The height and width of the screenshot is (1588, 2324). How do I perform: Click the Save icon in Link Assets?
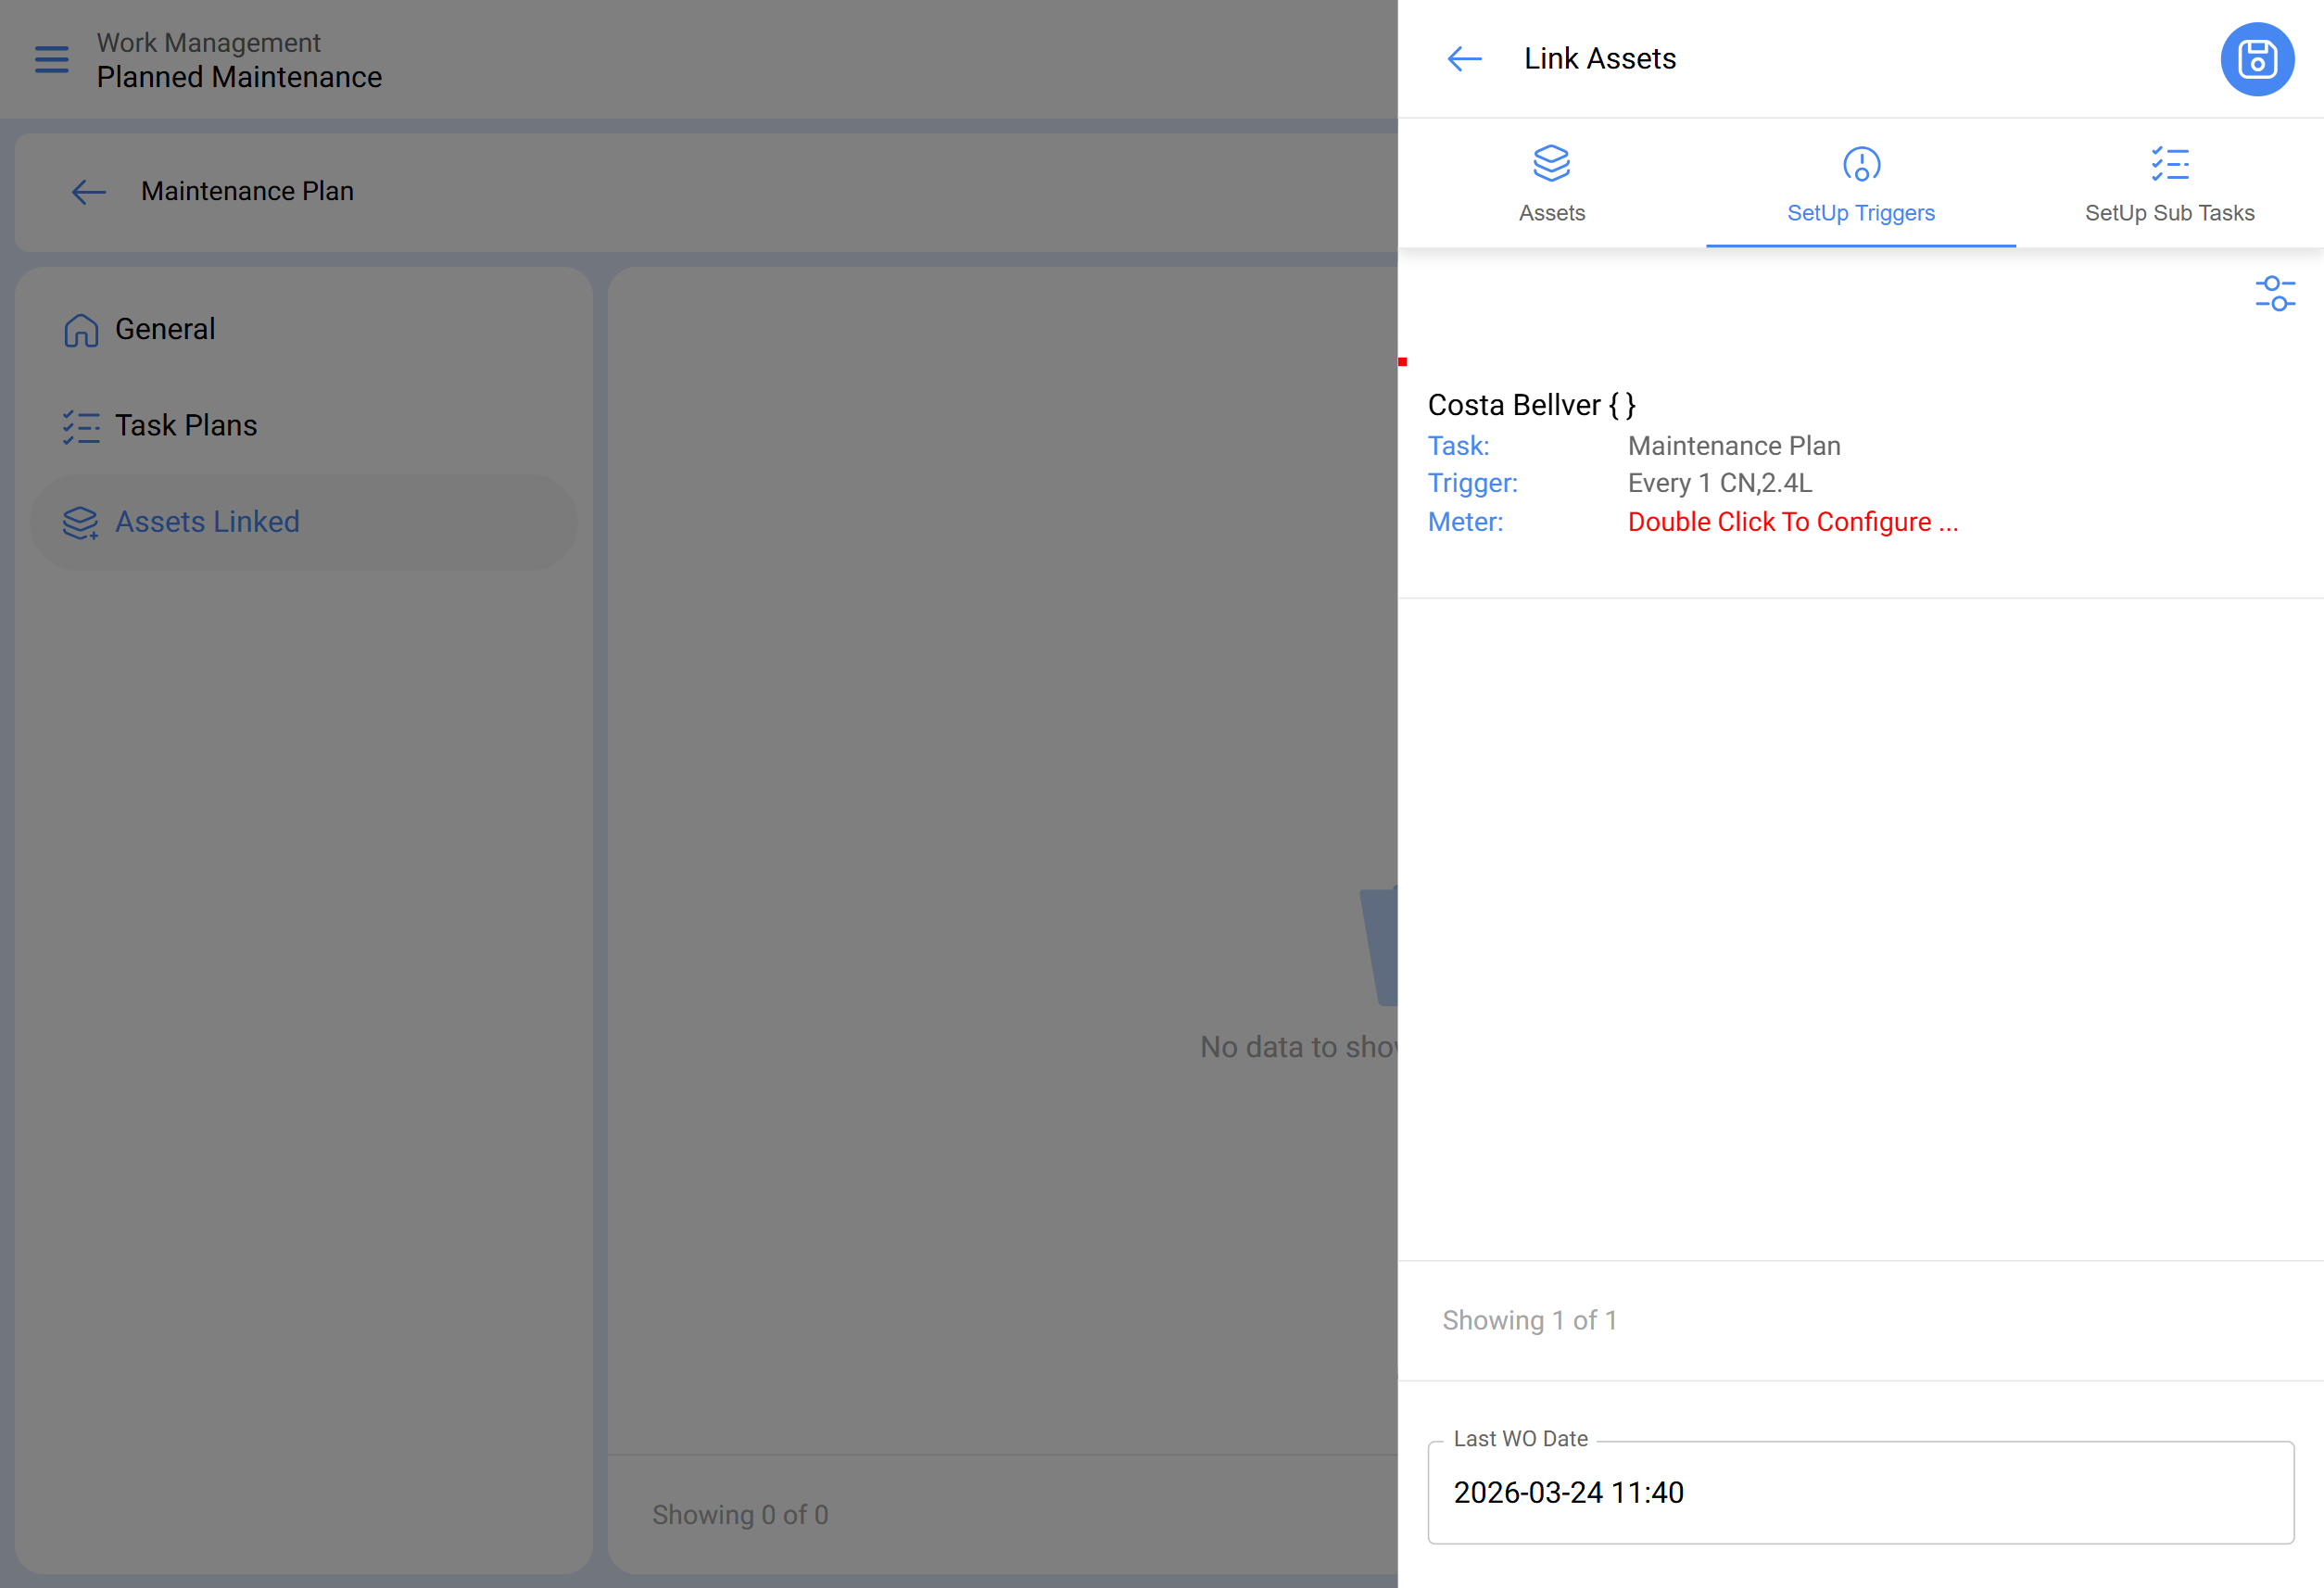pos(2256,59)
